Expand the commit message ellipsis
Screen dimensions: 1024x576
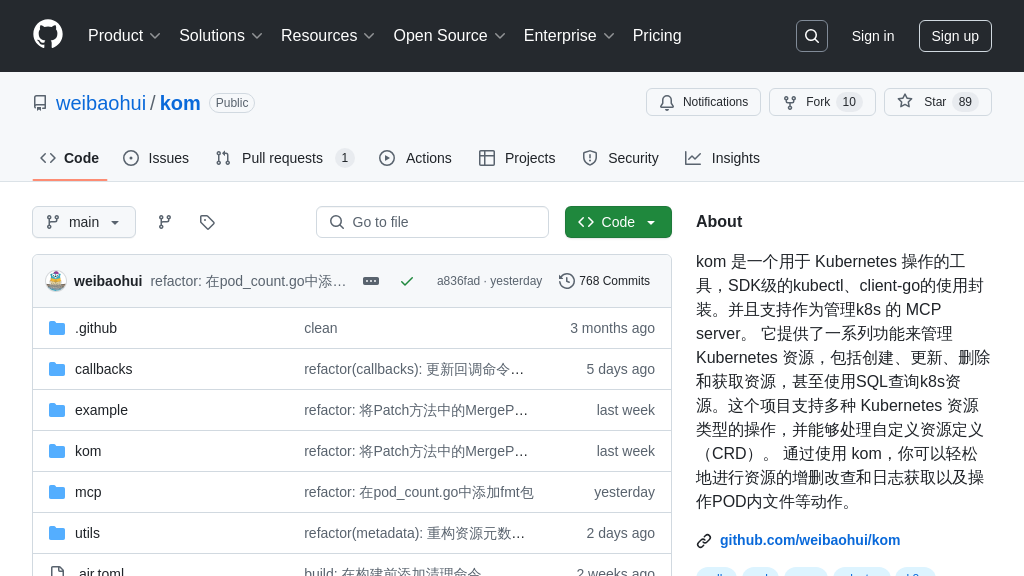(x=371, y=281)
